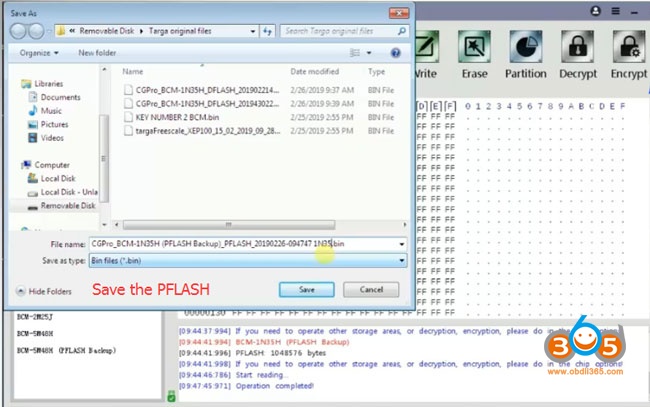Click the Save button
The image size is (650, 407).
307,289
